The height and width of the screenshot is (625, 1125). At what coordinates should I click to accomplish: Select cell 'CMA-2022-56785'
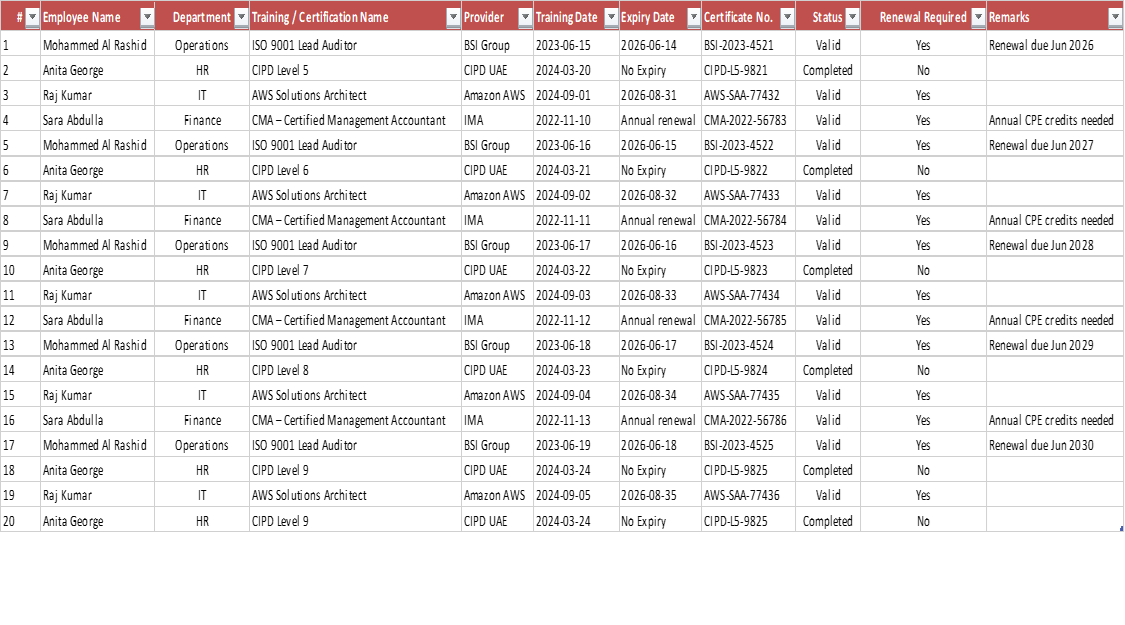[x=748, y=321]
